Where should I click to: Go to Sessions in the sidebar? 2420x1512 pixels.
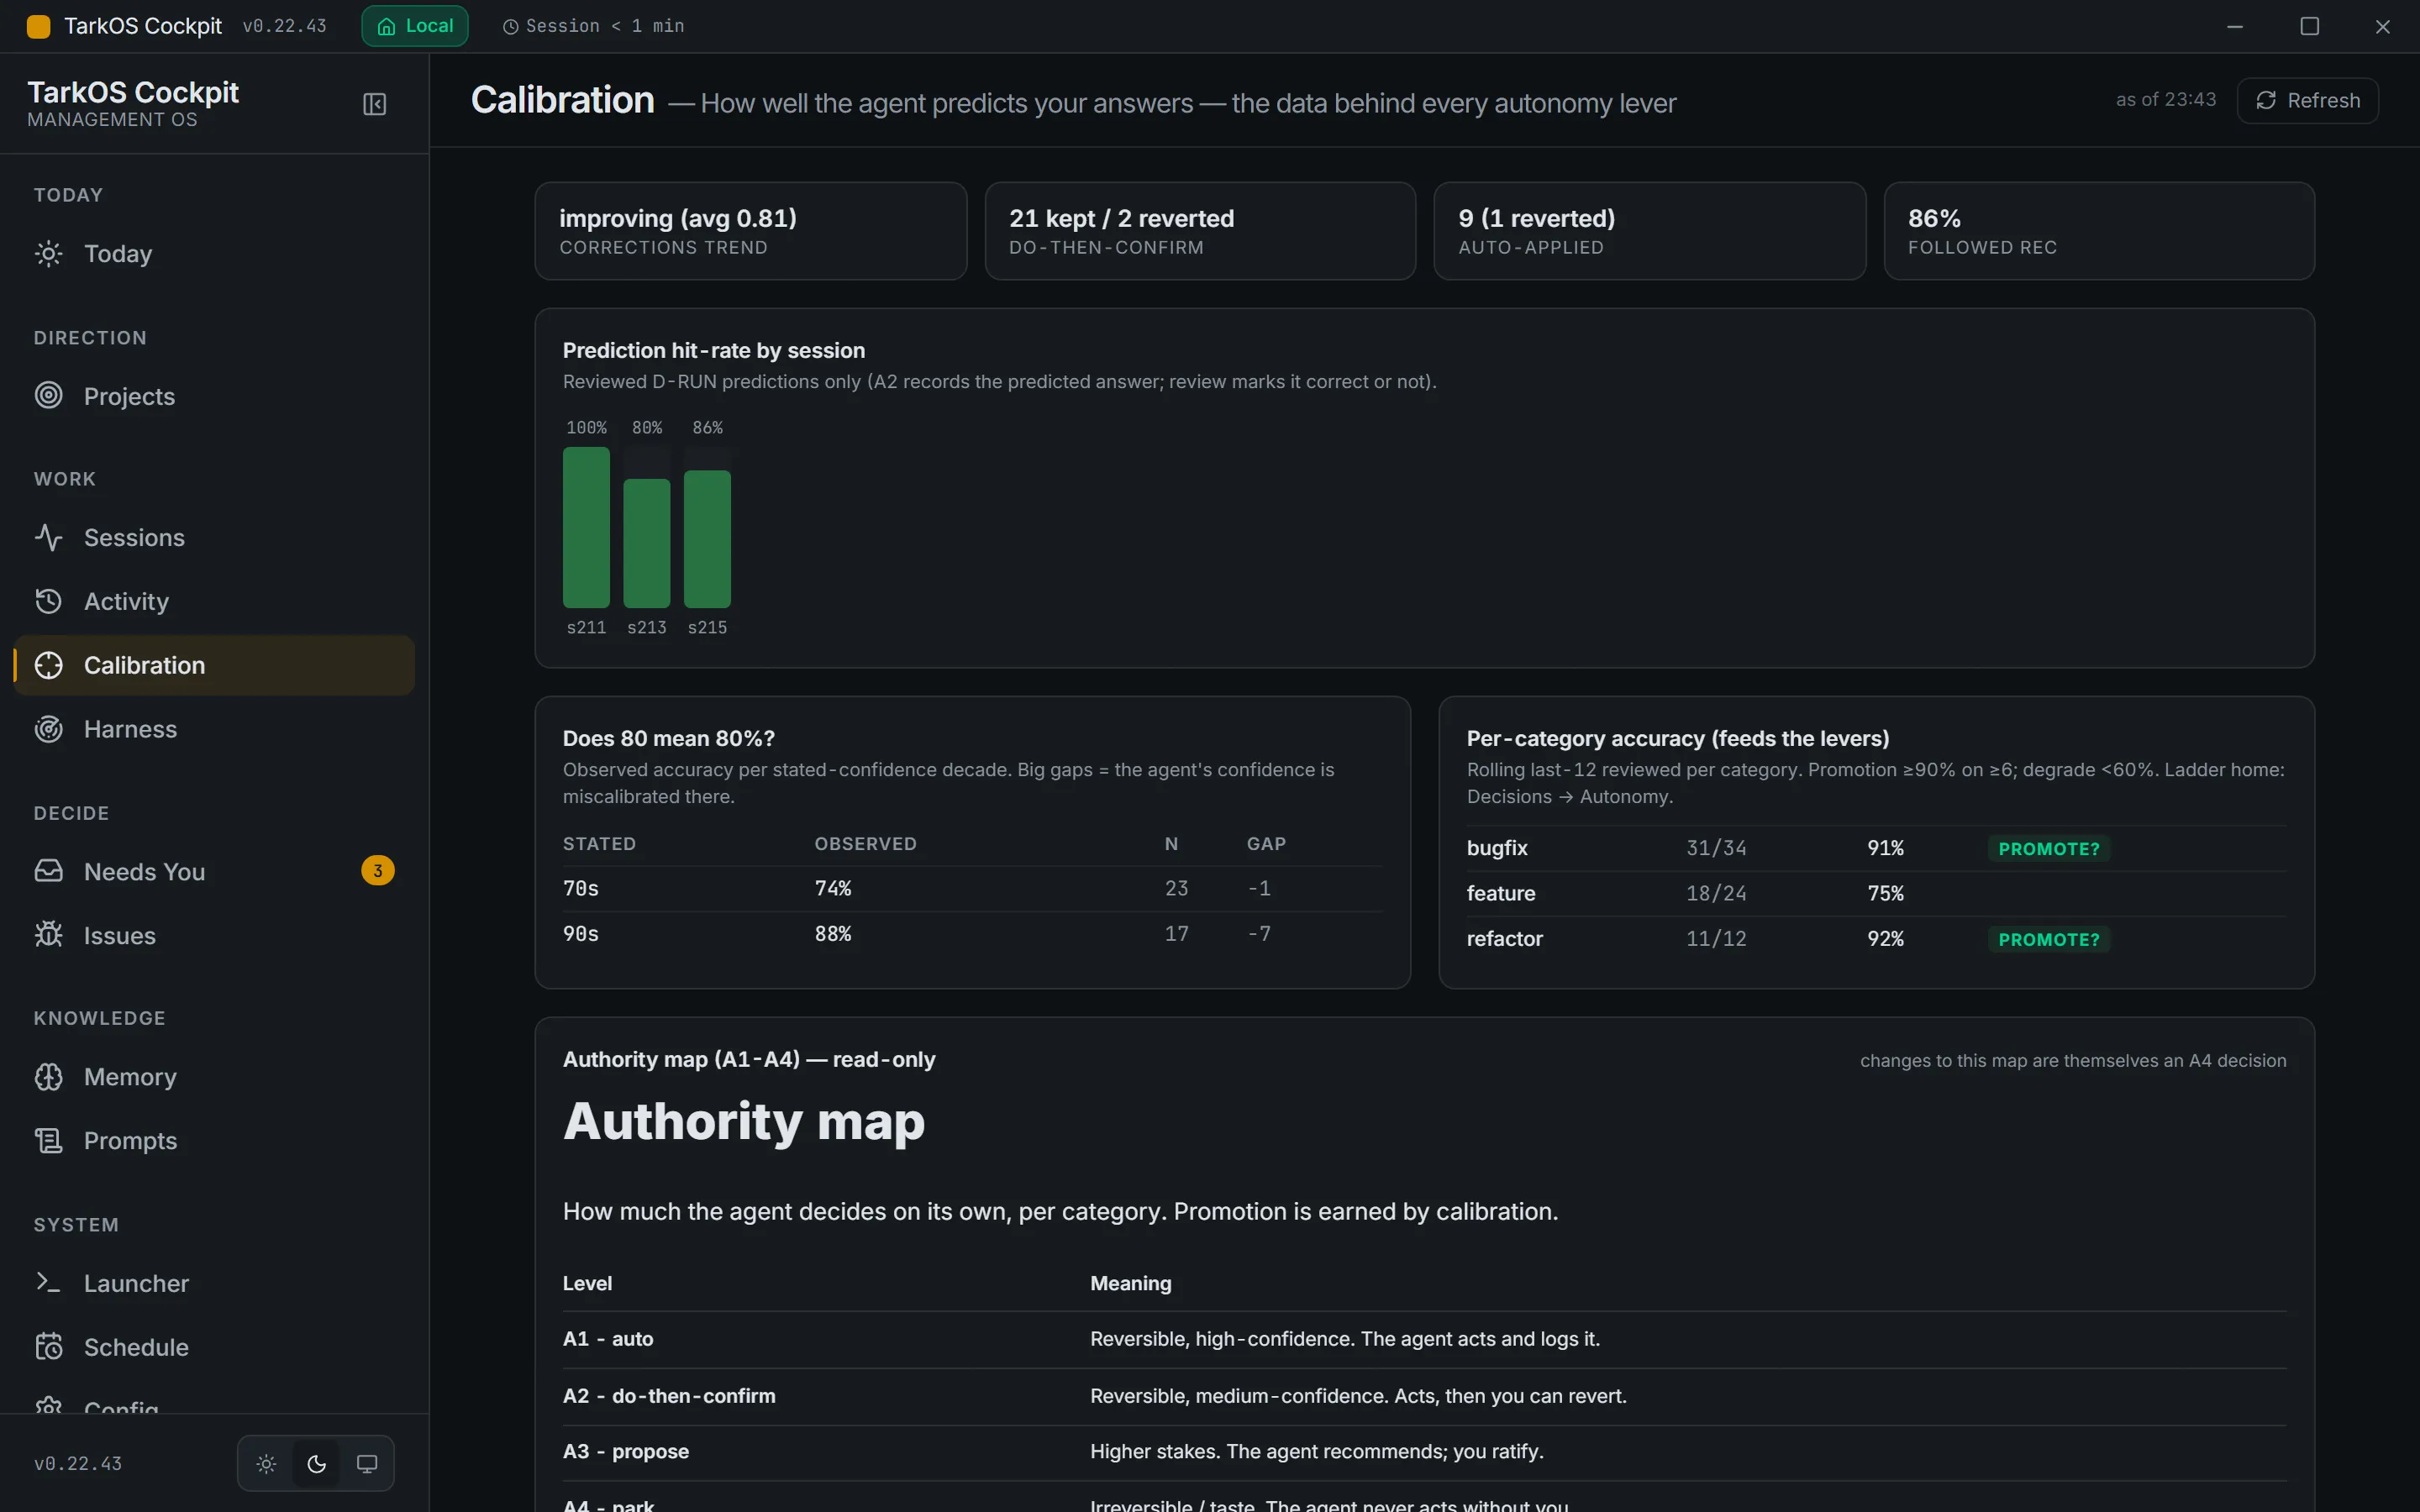[x=214, y=538]
